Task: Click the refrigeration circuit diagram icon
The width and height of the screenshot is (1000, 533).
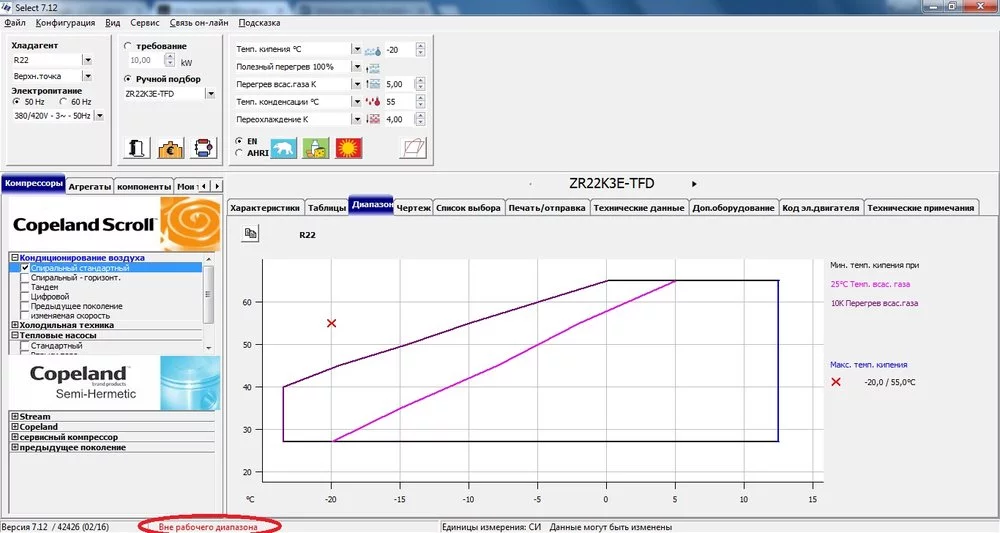Action: pos(203,148)
